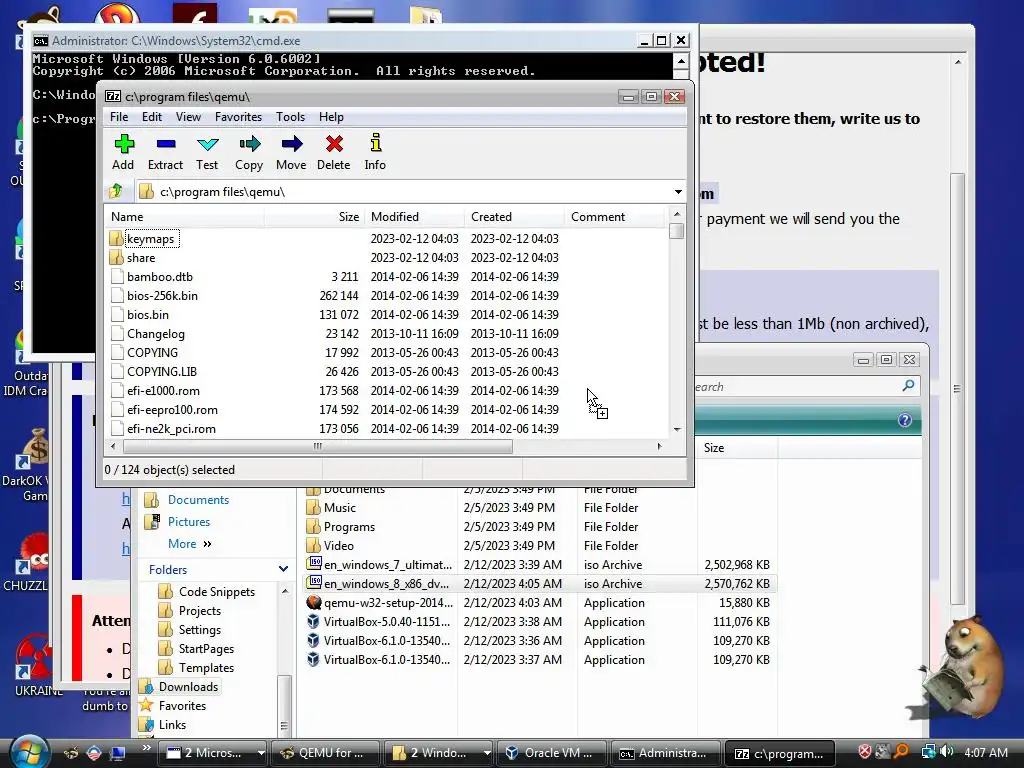Click the Add button in 7-Zip toolbar
Image resolution: width=1024 pixels, height=768 pixels.
click(123, 152)
